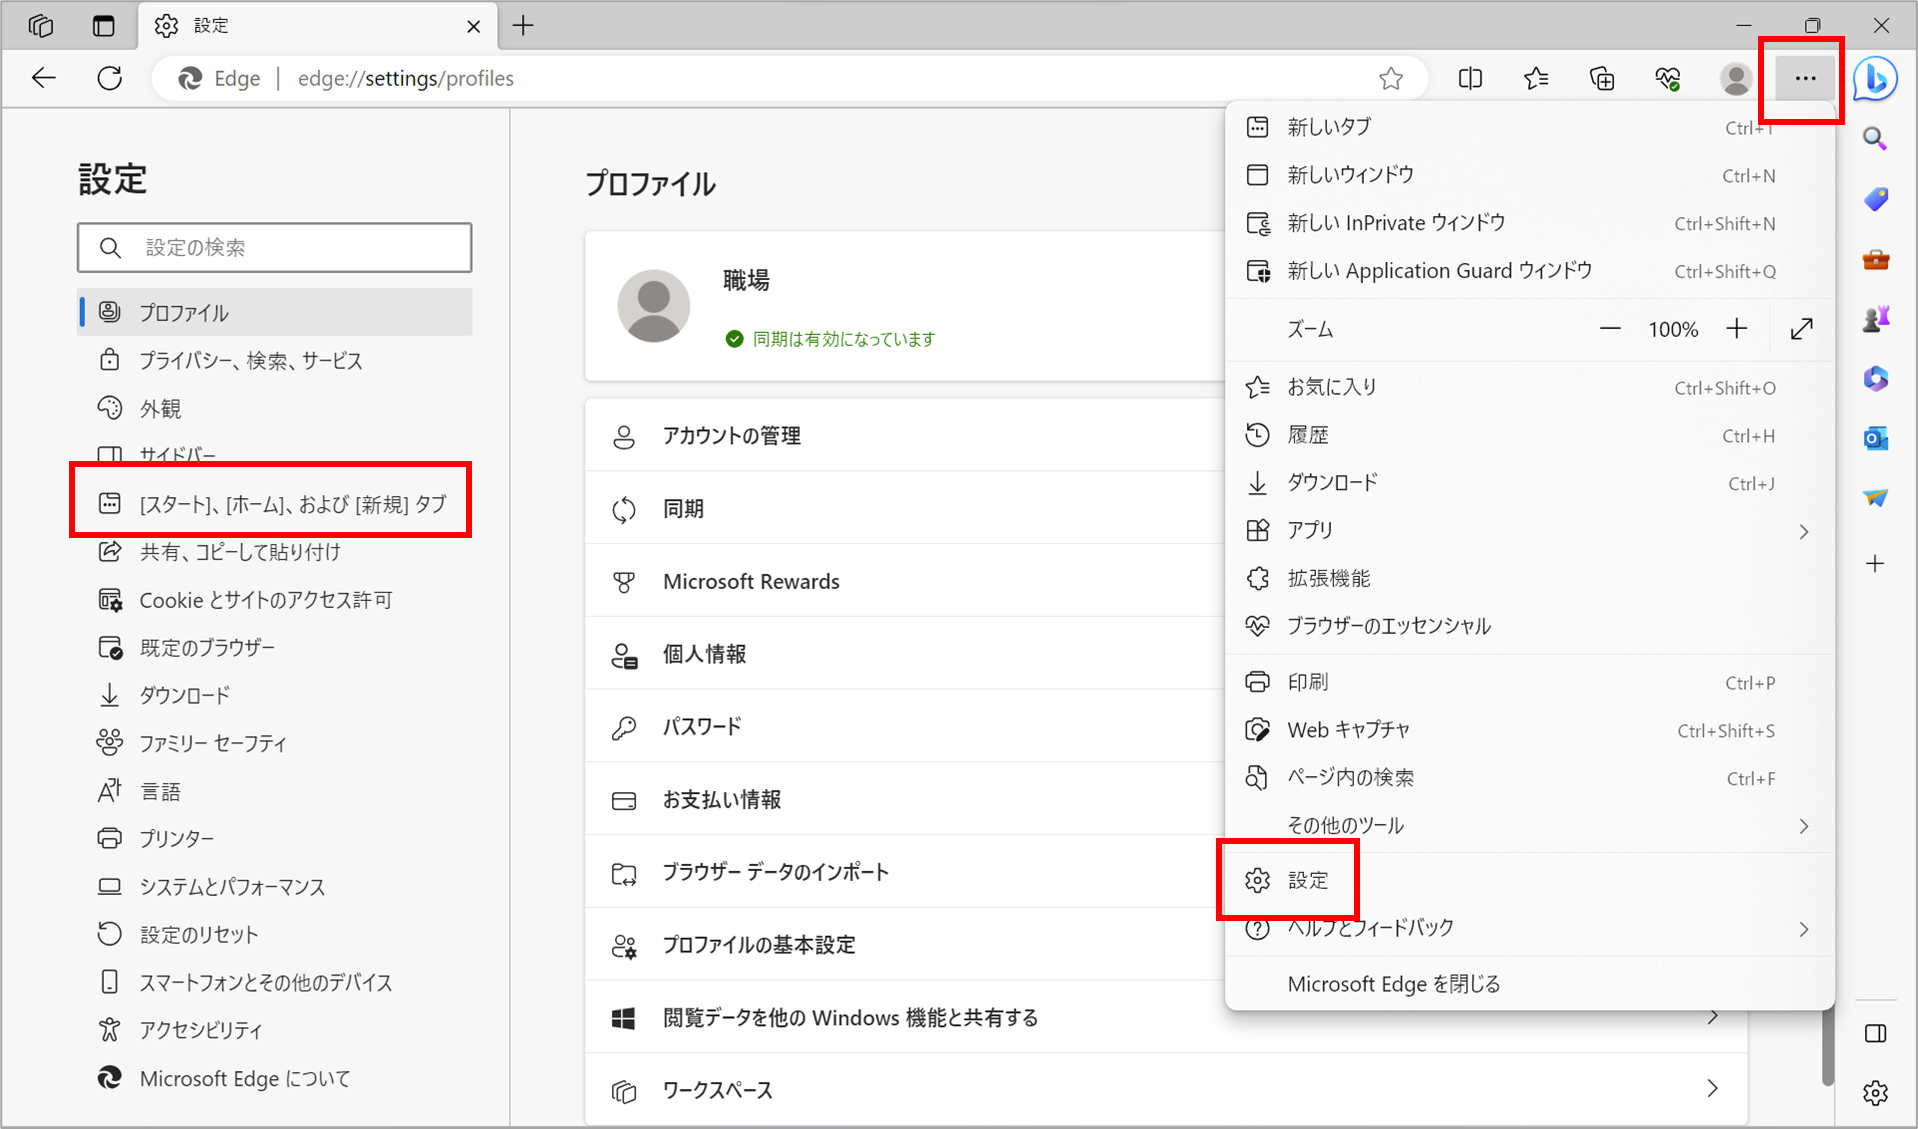Enter full screen via zoom row arrow
Screen dimensions: 1918x1129
tap(1802, 329)
